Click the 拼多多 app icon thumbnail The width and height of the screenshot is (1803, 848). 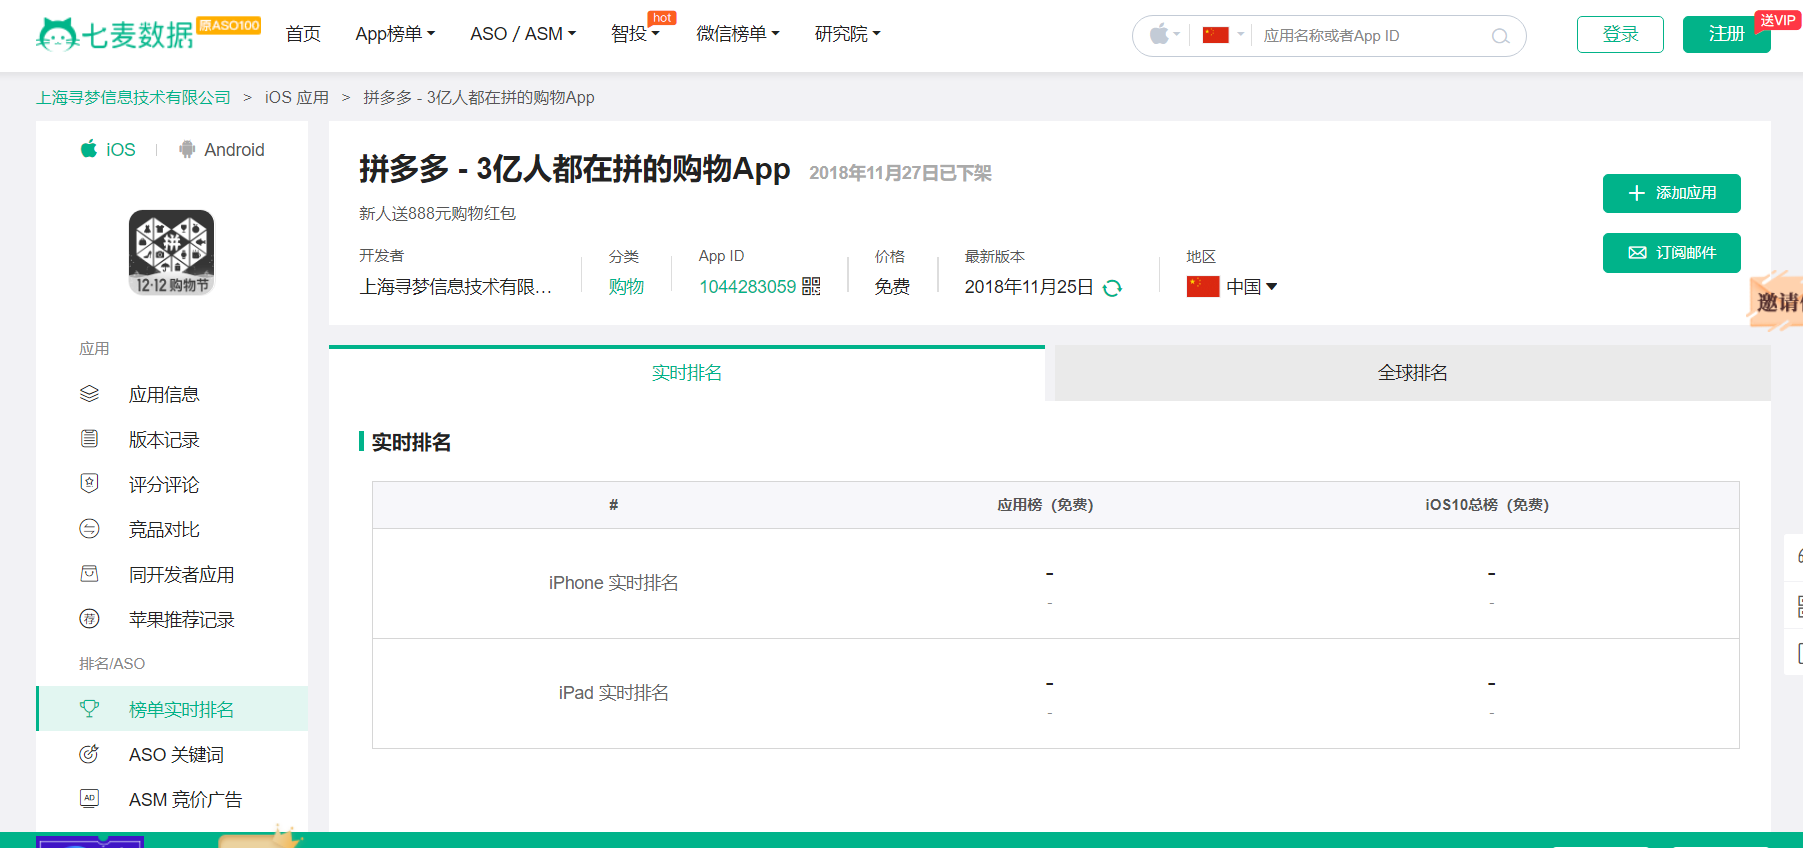(x=171, y=252)
